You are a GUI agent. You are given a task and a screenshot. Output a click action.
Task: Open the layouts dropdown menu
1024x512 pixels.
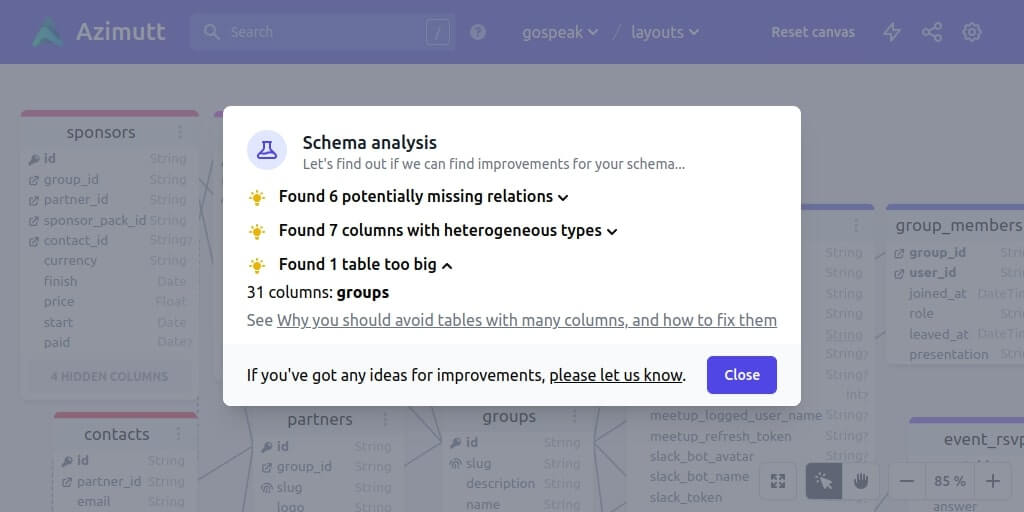click(665, 32)
